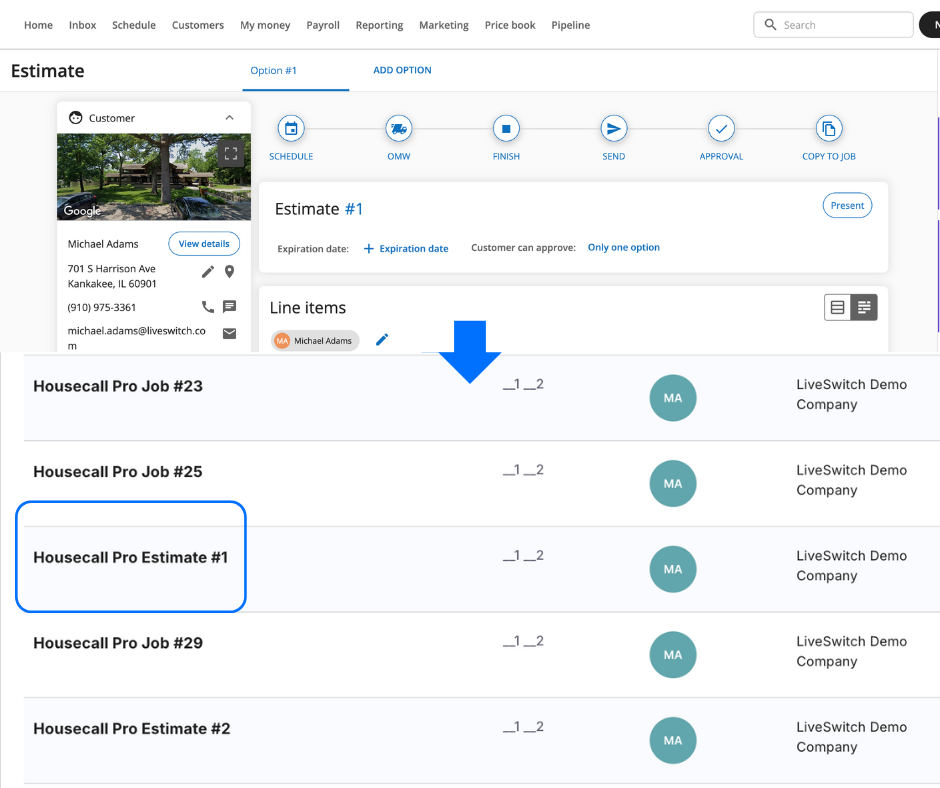Switch to compact line items view
Viewport: 940px width, 788px height.
coord(837,308)
